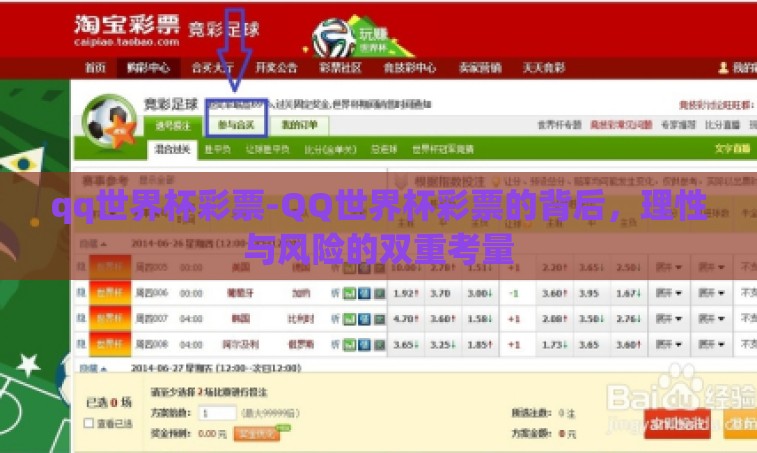Click the gray icon in the 阿尔及利亚 row
The width and height of the screenshot is (757, 453).
coord(380,344)
